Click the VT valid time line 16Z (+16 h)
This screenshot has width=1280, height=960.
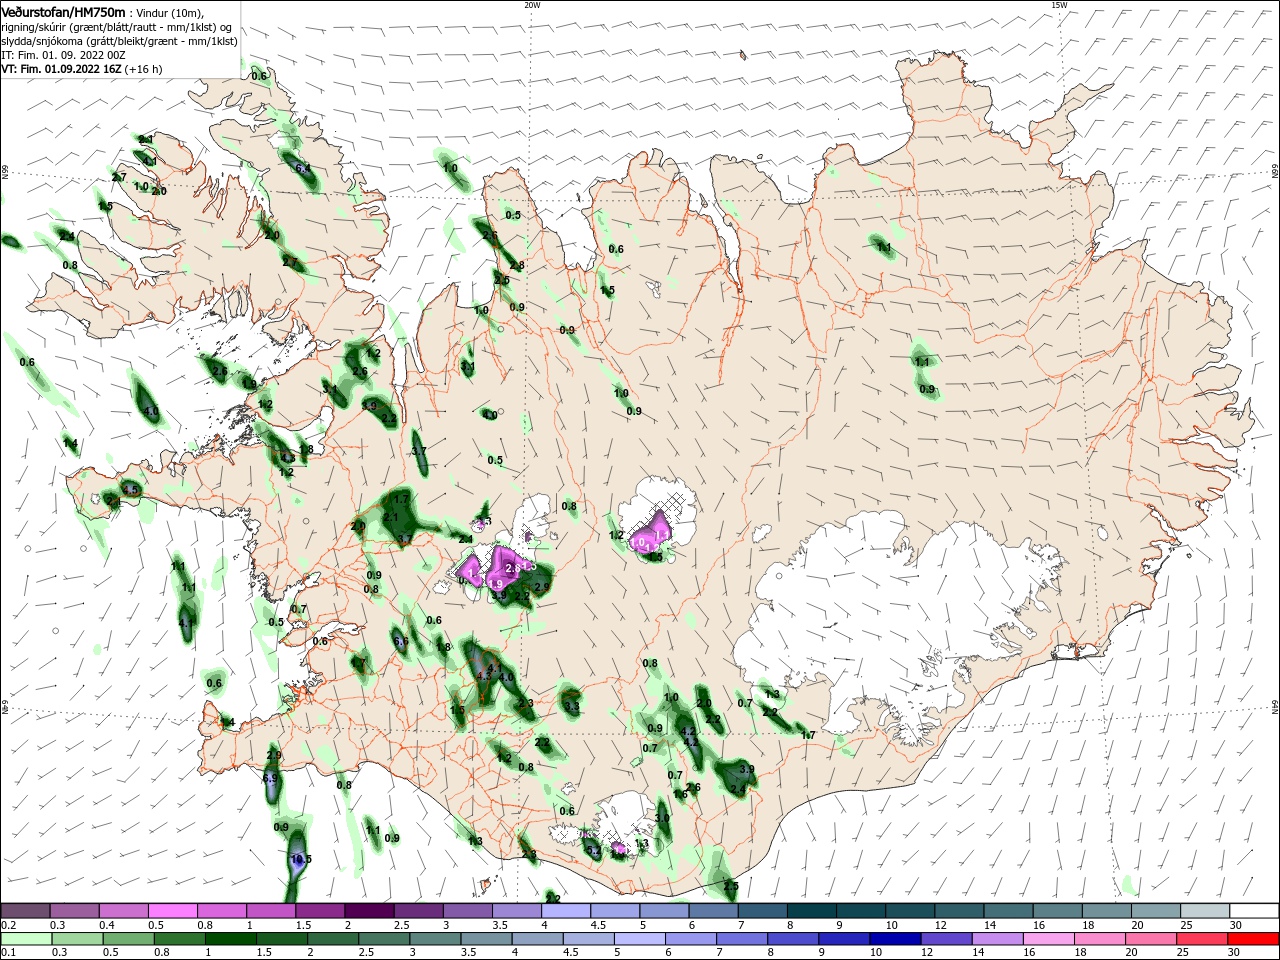(x=81, y=69)
